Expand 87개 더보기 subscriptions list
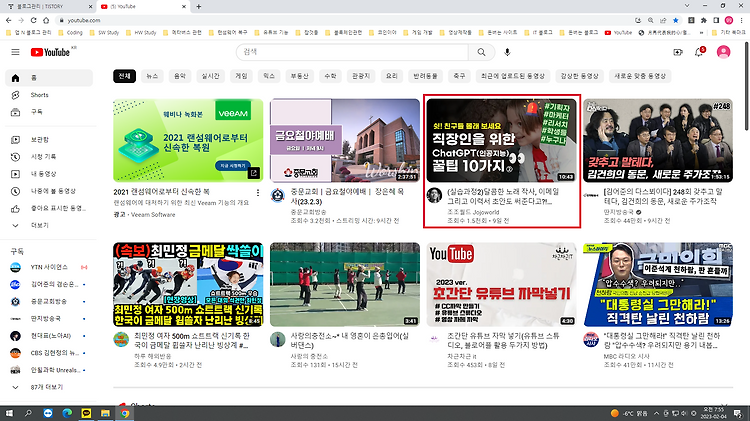The width and height of the screenshot is (750, 421). [49, 387]
